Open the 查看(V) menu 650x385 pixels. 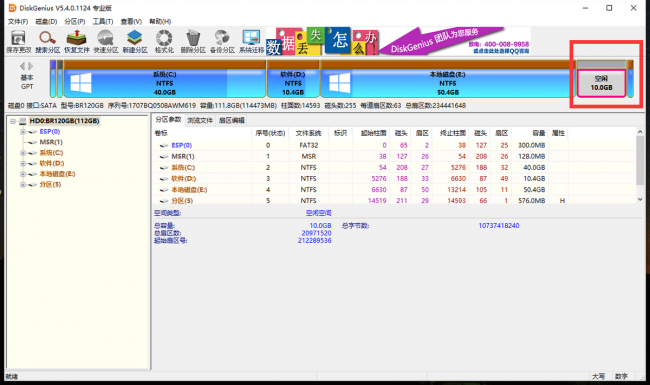tap(131, 21)
